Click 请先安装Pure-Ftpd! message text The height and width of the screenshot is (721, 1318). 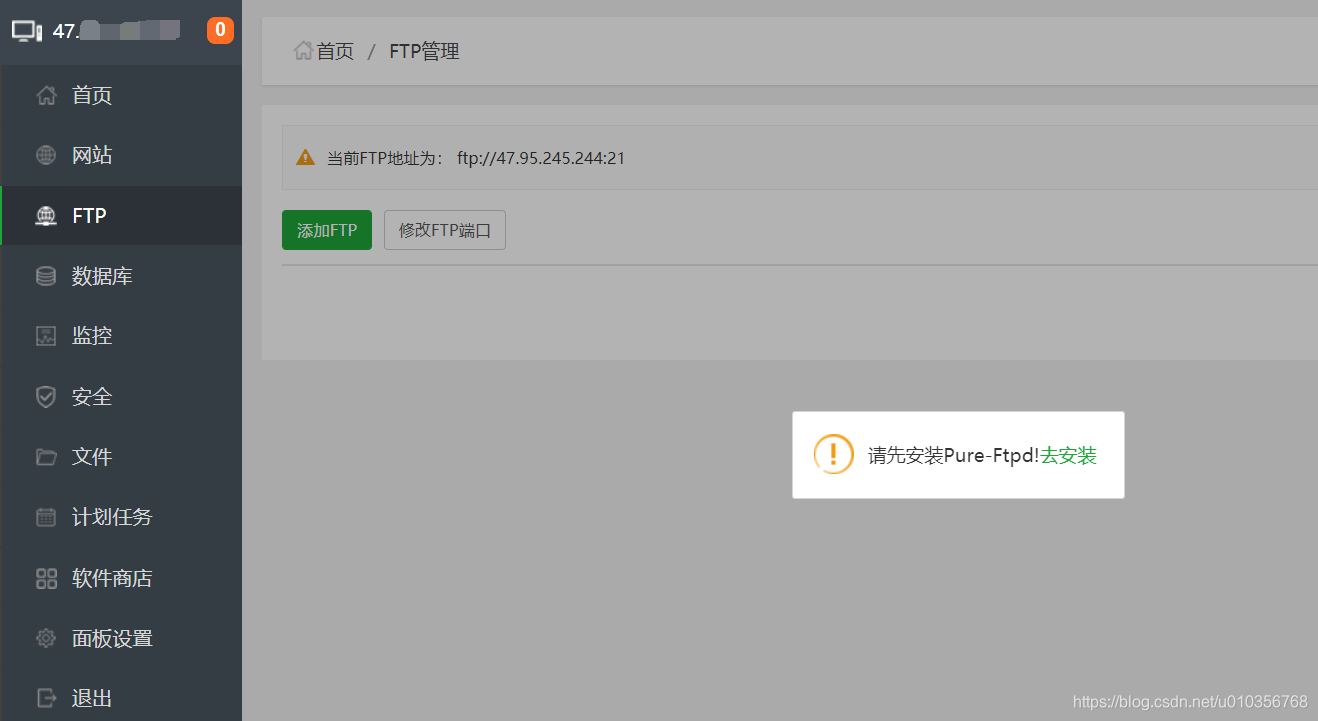click(x=954, y=456)
